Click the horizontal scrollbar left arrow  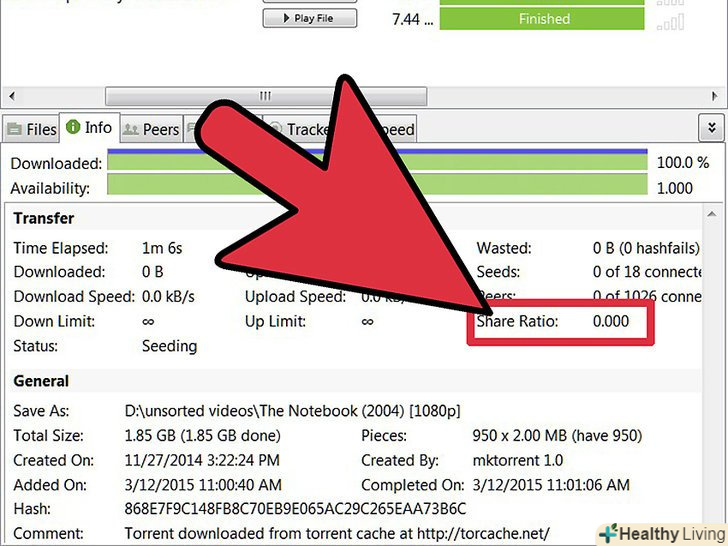(12, 96)
